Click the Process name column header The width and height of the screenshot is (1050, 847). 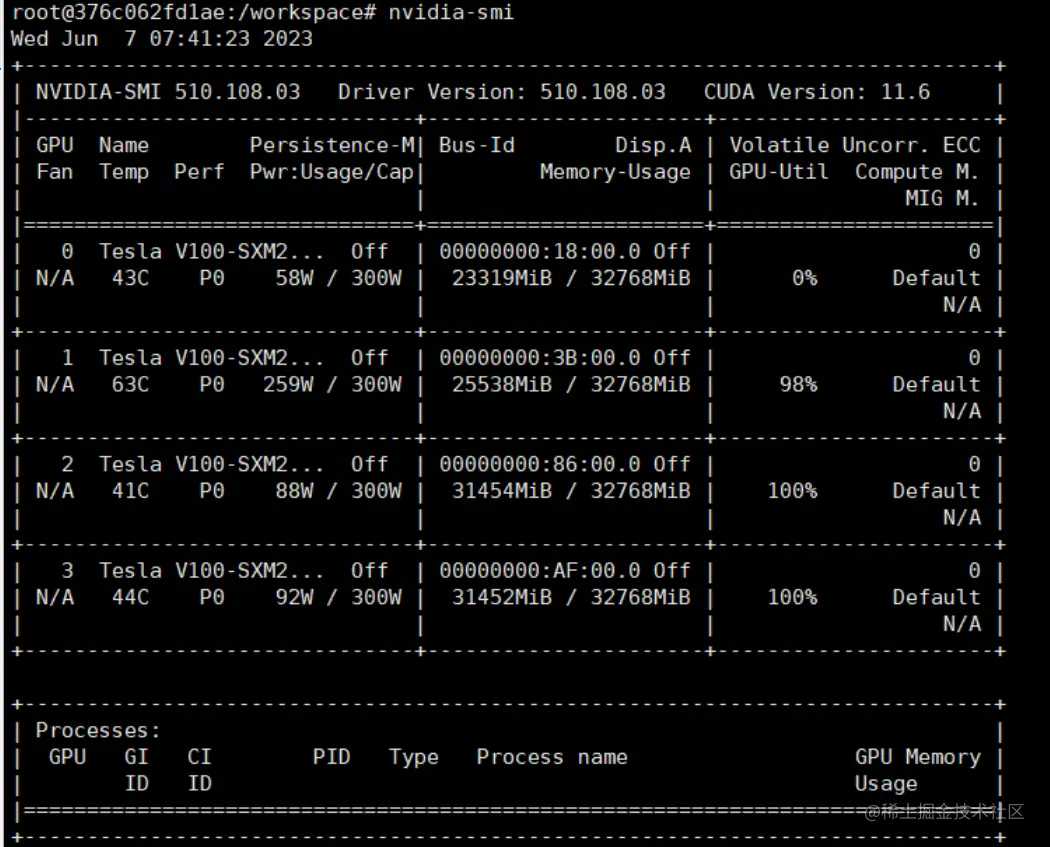point(552,757)
